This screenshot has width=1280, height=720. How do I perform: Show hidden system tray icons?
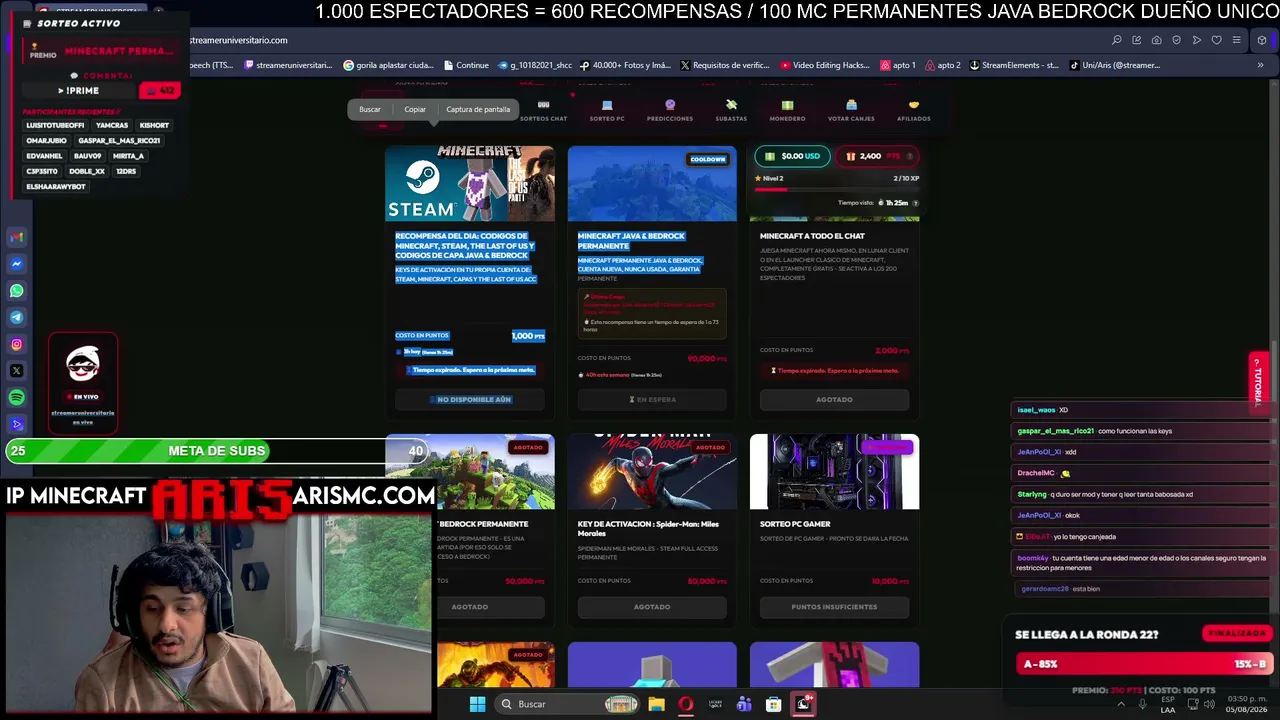click(1120, 704)
